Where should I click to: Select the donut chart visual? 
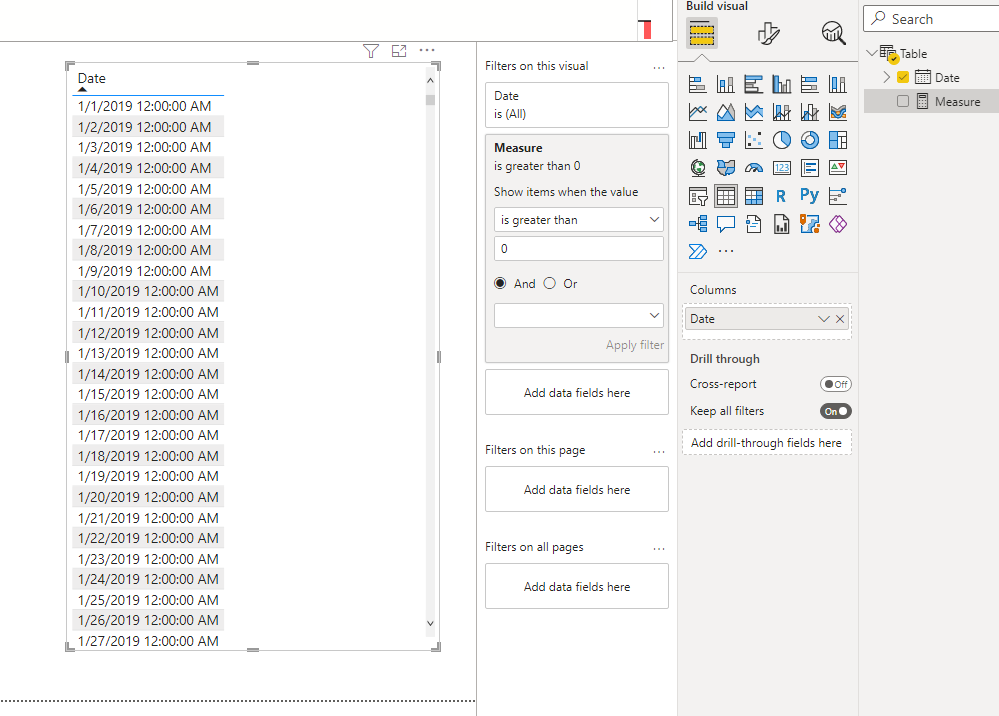[x=810, y=140]
